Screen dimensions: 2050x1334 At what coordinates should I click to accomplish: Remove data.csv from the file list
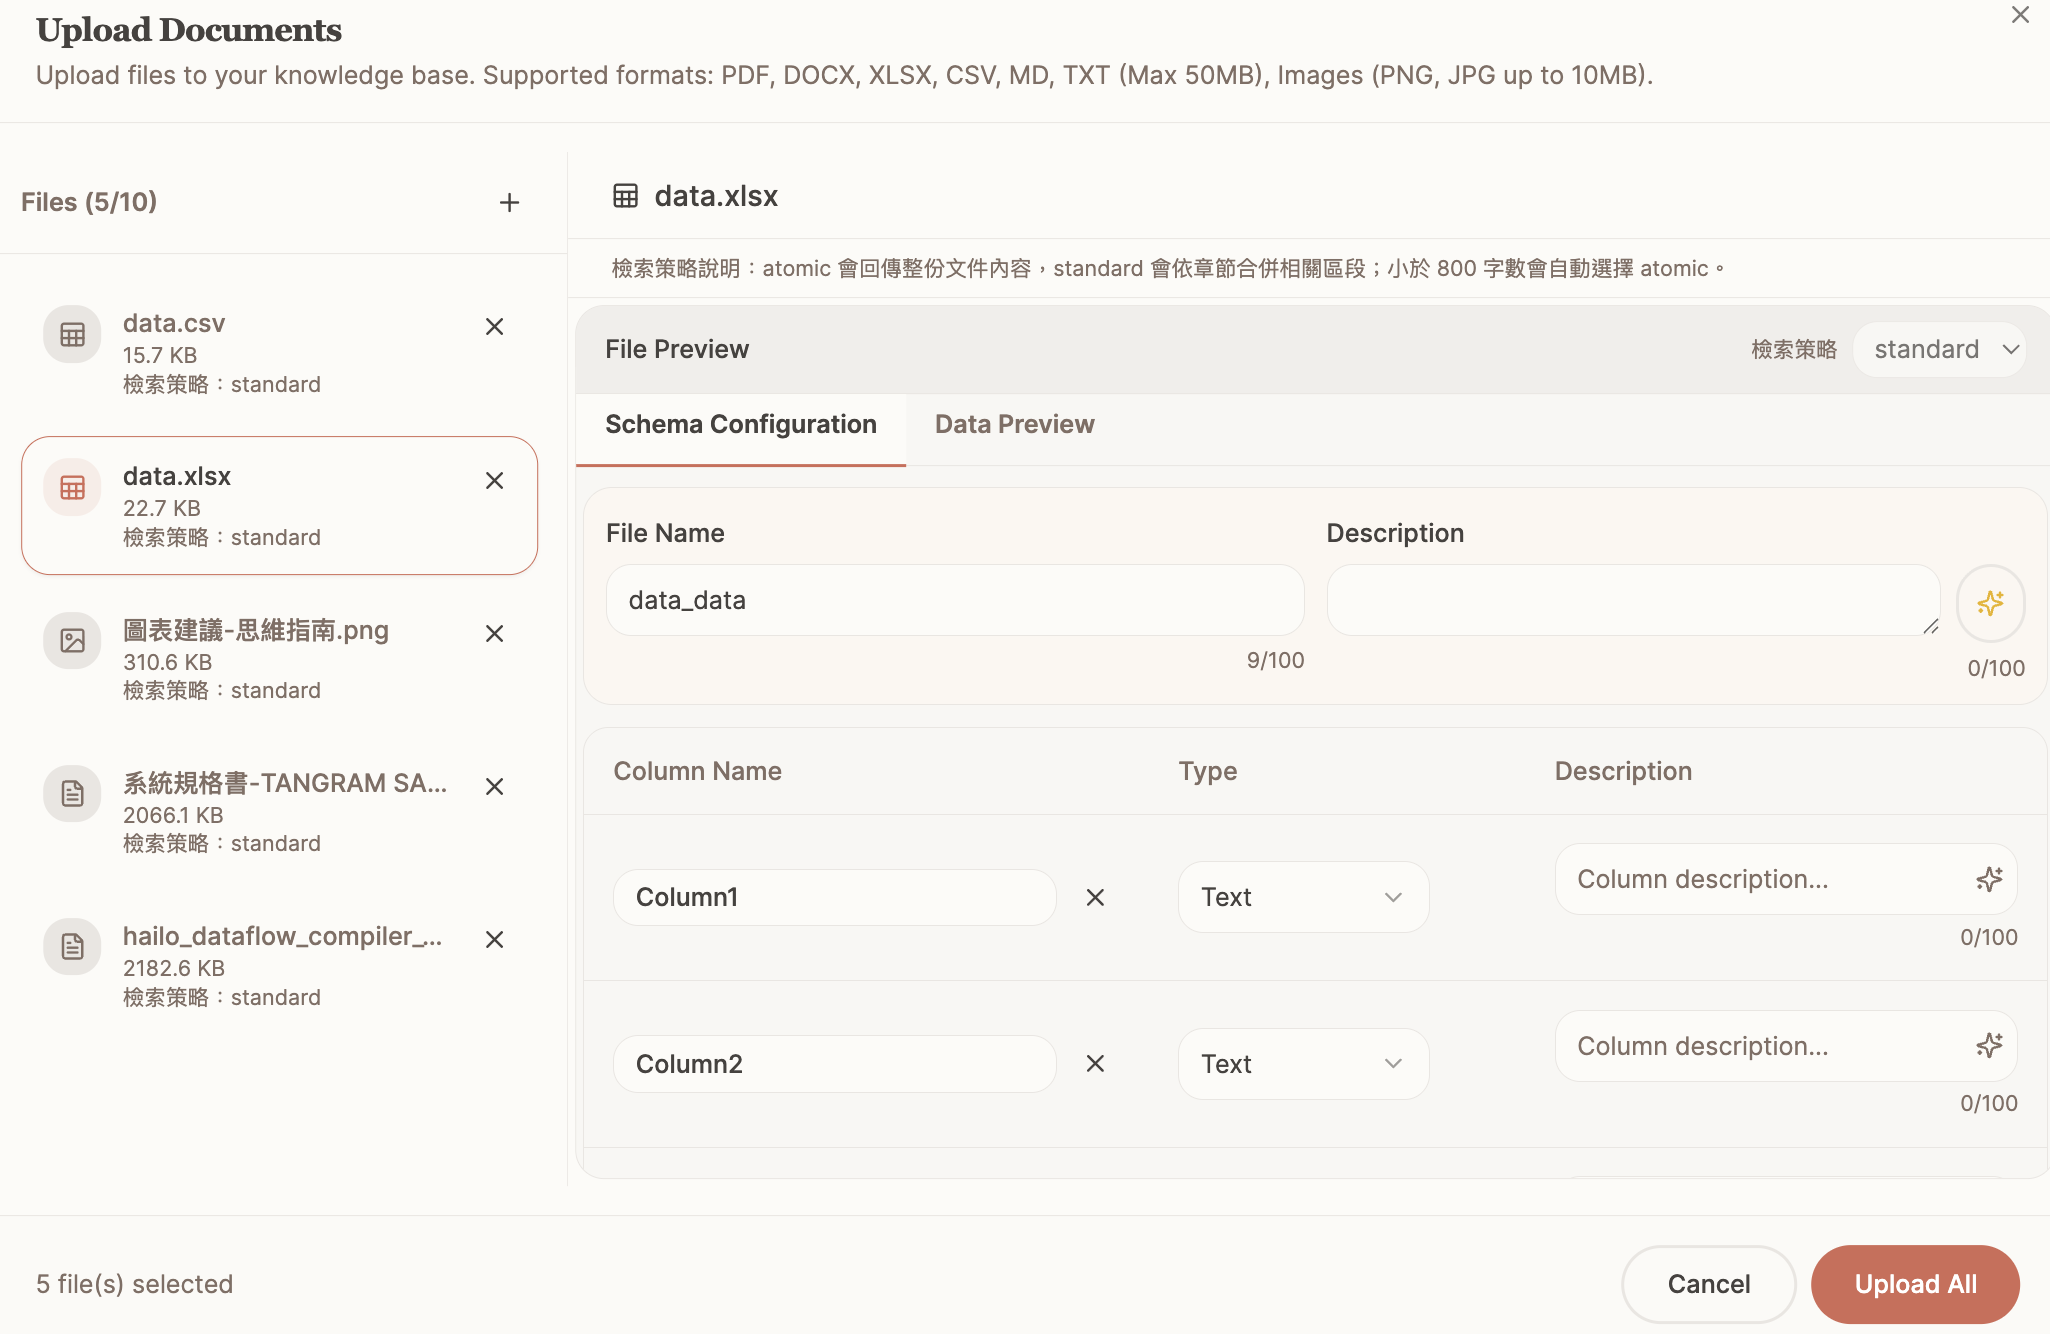pyautogui.click(x=494, y=327)
